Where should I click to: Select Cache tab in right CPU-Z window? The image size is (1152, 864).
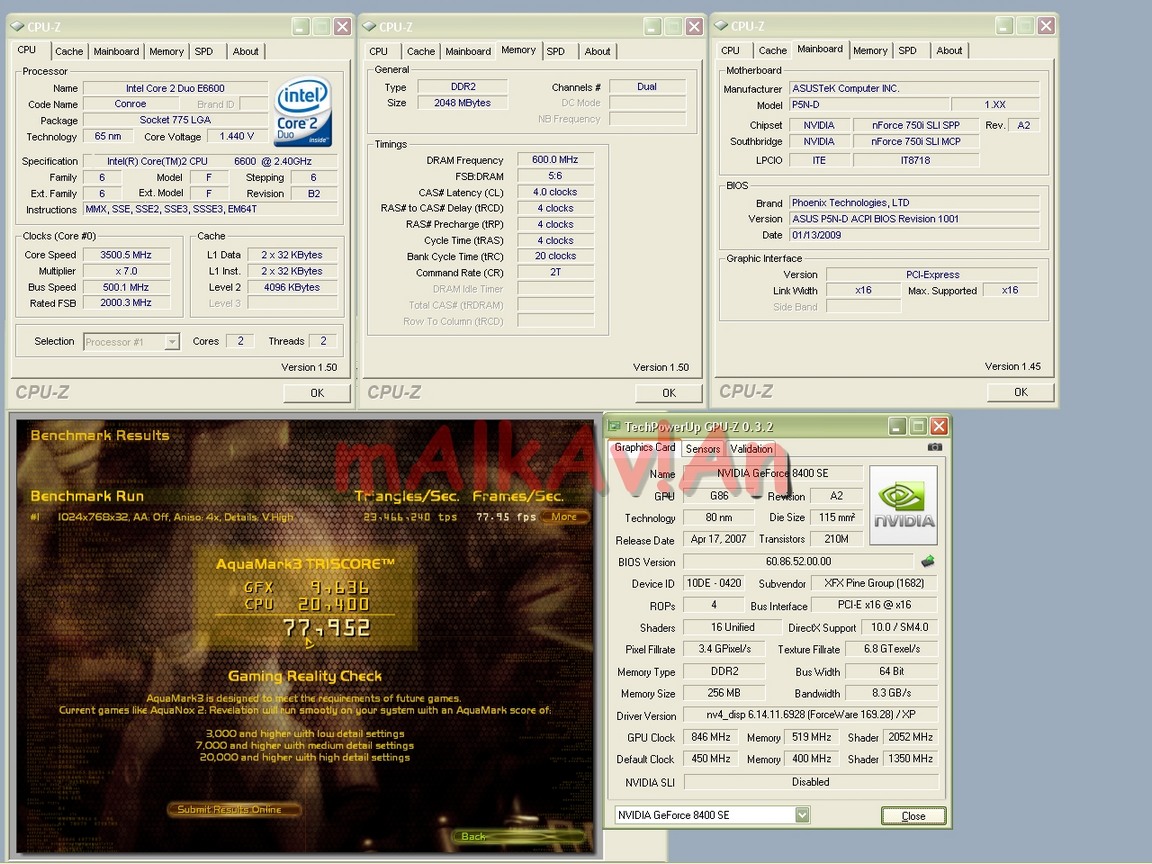[773, 51]
